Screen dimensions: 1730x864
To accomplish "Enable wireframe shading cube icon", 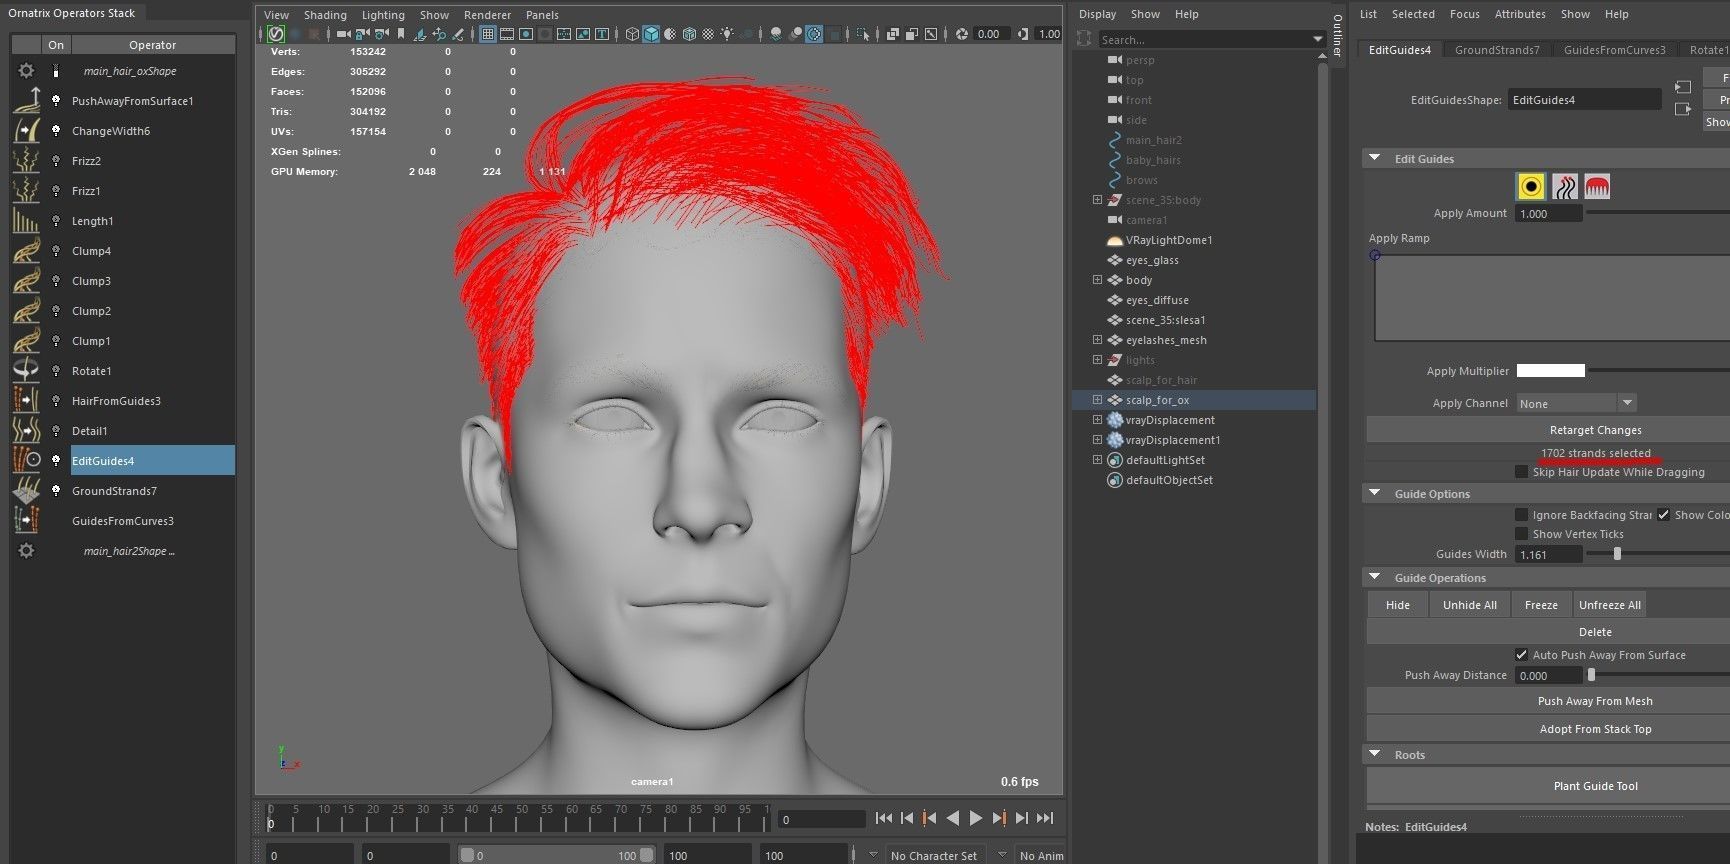I will pos(632,34).
